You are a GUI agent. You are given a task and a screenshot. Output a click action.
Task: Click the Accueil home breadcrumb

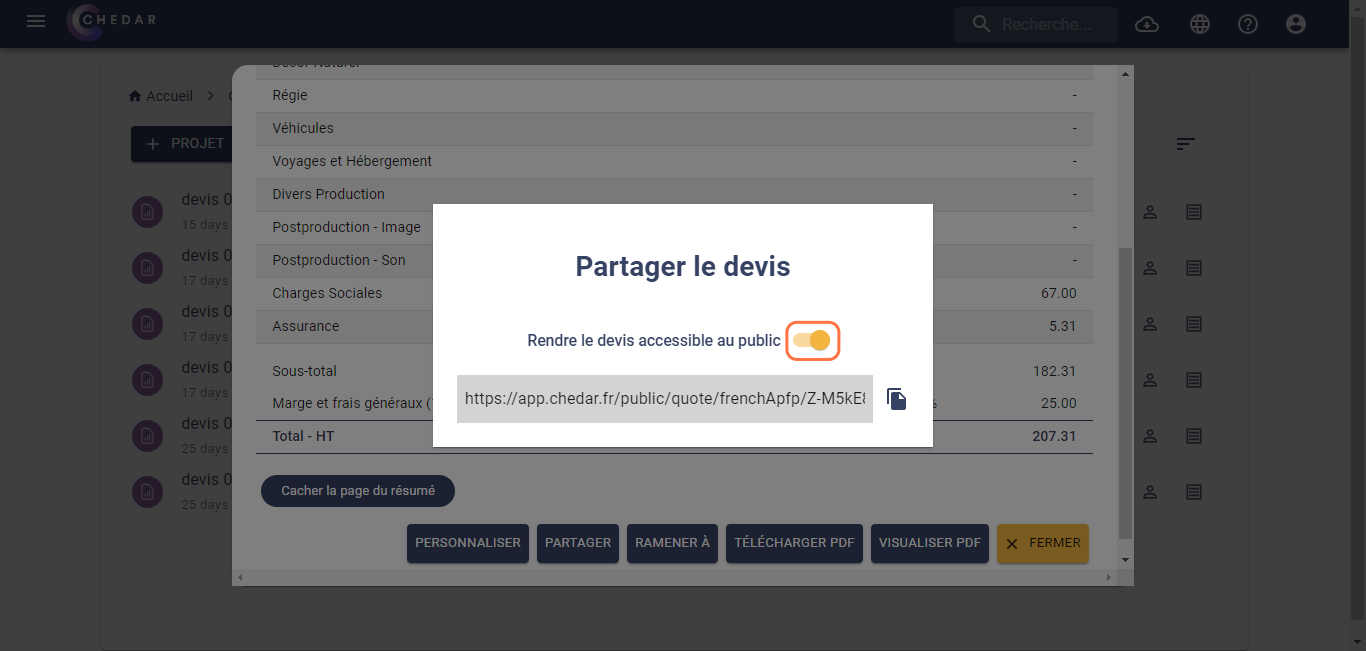point(161,96)
